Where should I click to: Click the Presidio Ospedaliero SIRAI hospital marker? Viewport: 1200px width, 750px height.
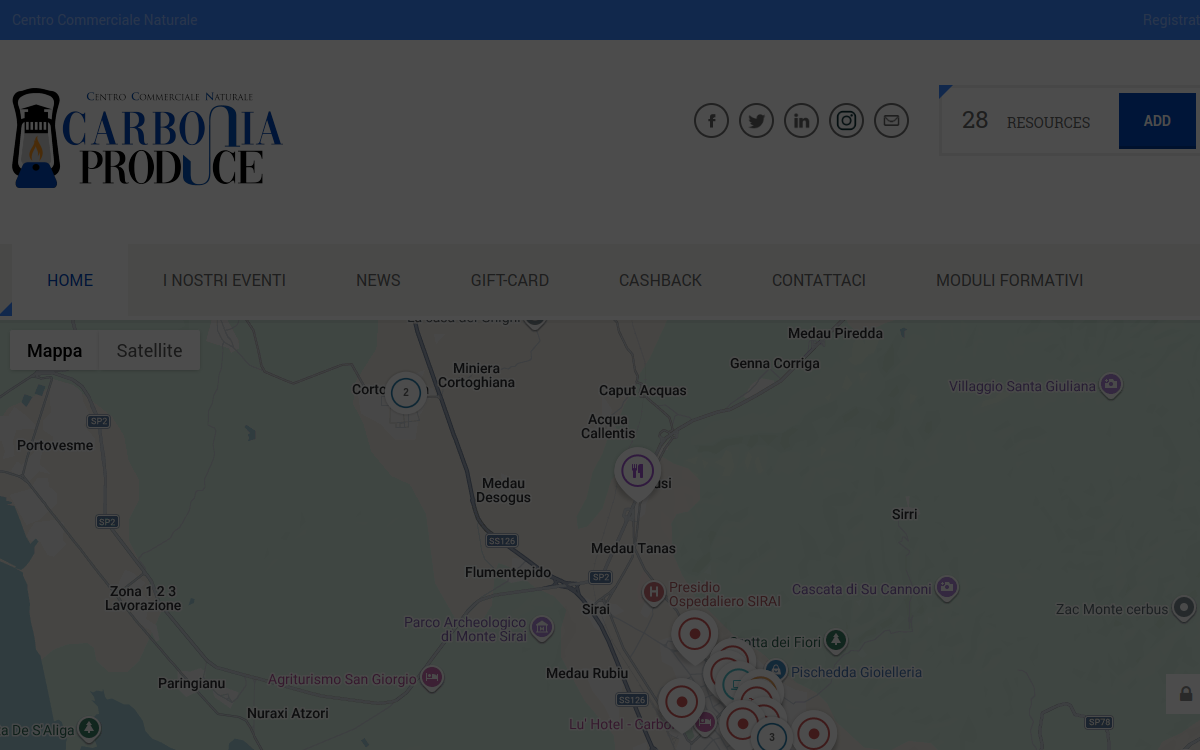[653, 593]
